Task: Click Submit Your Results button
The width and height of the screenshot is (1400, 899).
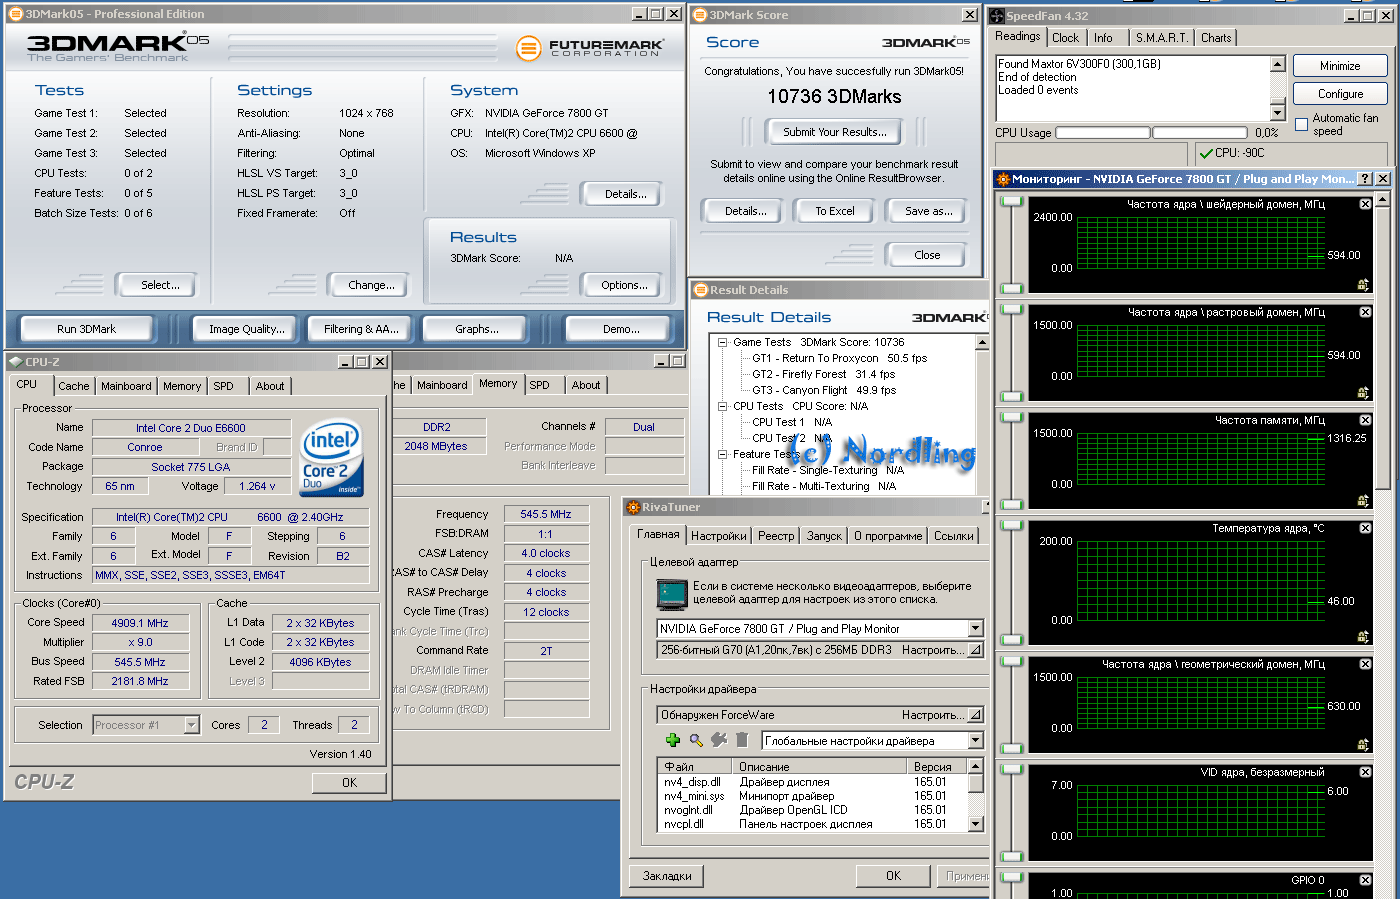Action: 834,132
